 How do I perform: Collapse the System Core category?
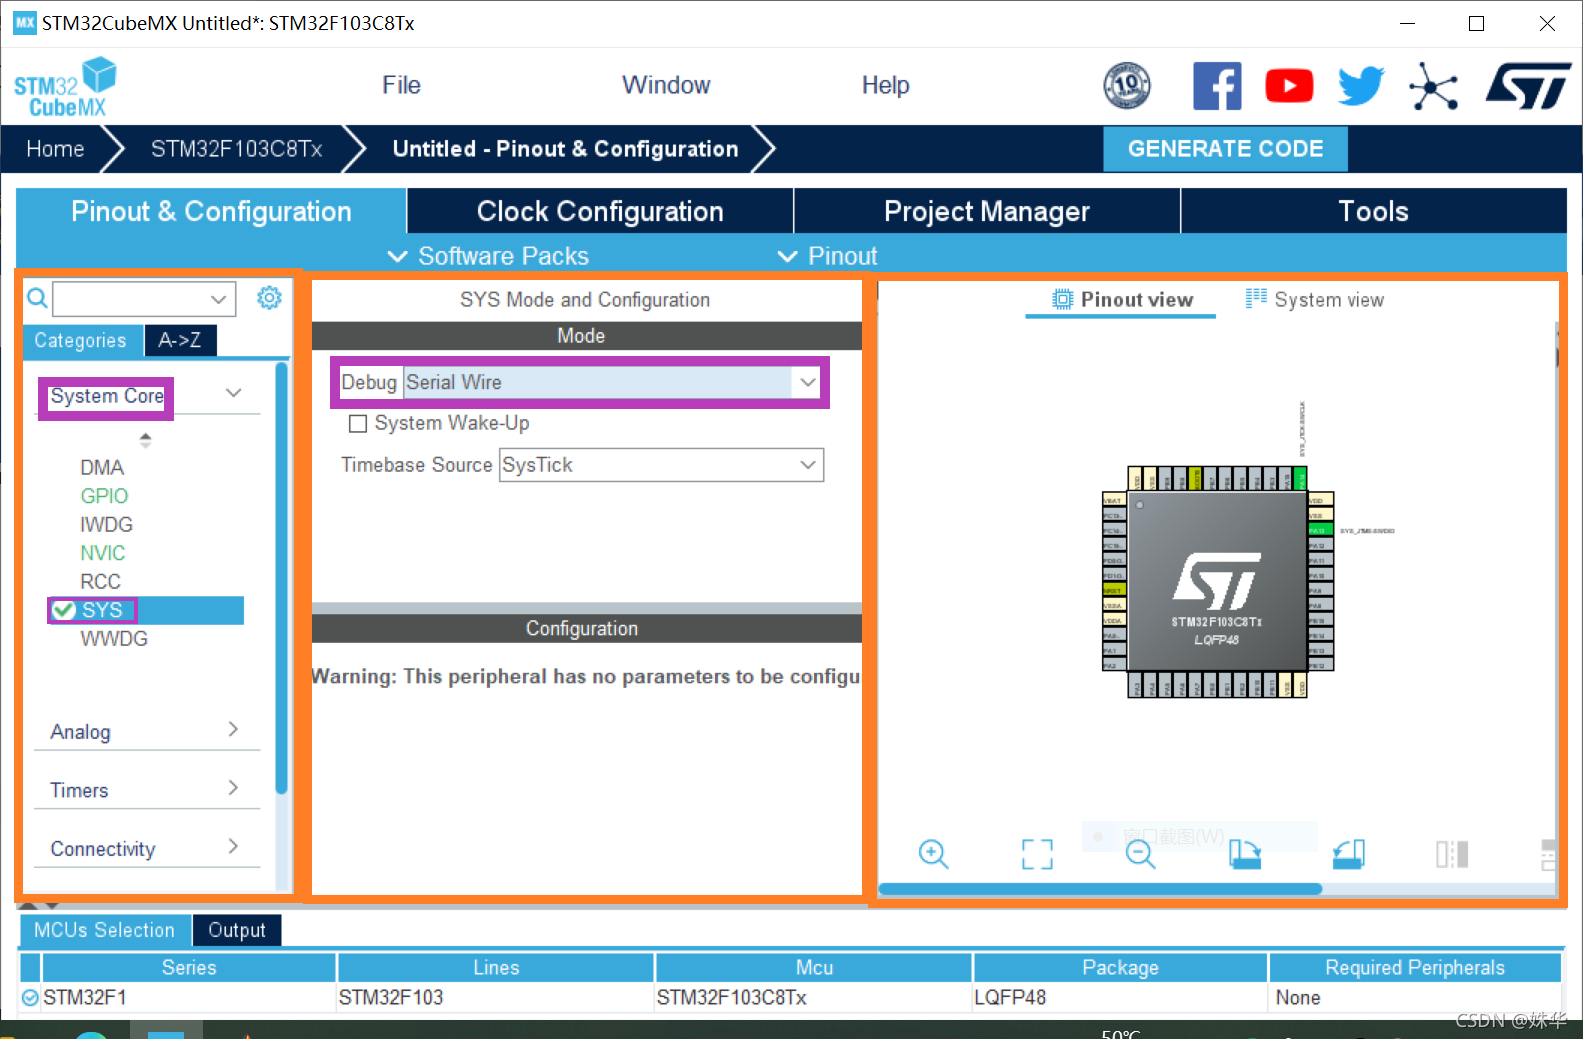(x=233, y=394)
